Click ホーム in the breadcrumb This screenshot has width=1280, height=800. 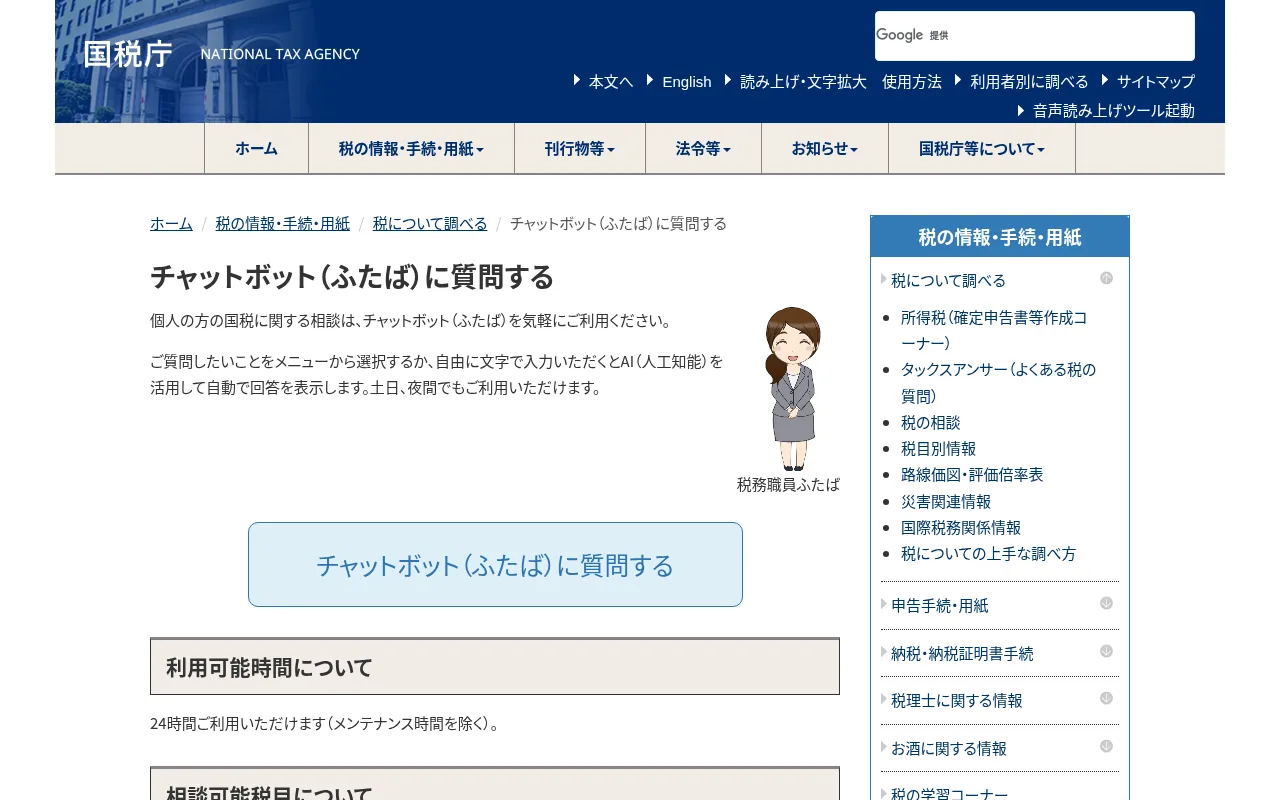tap(171, 224)
